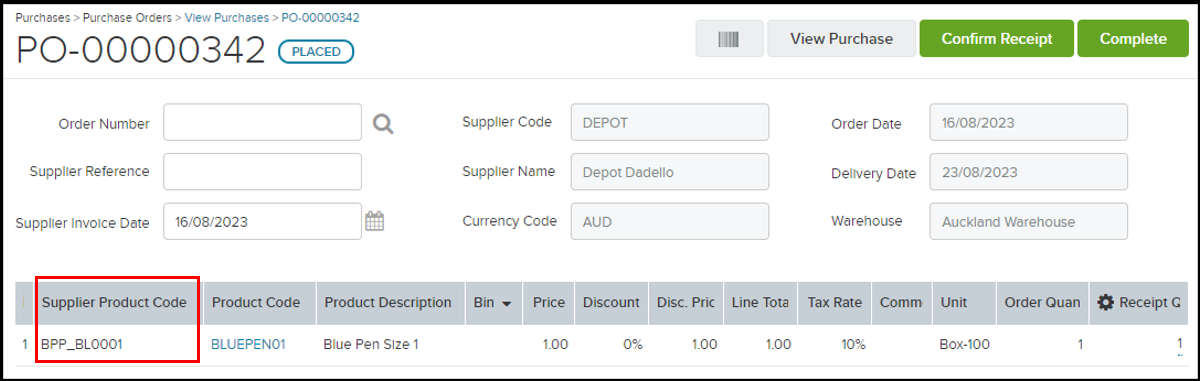Expand the Bin column dropdown arrow
Screen dimensions: 1200x381
pyautogui.click(x=507, y=303)
